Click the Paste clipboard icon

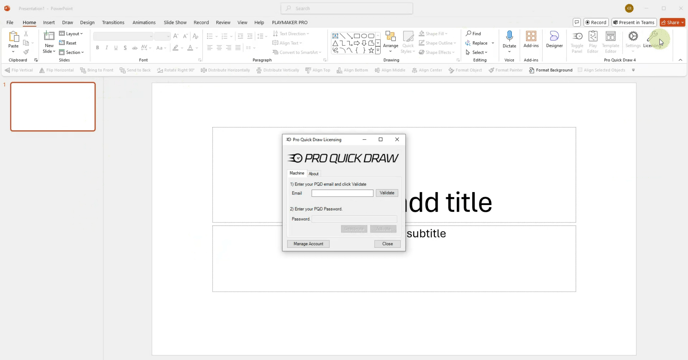[14, 37]
